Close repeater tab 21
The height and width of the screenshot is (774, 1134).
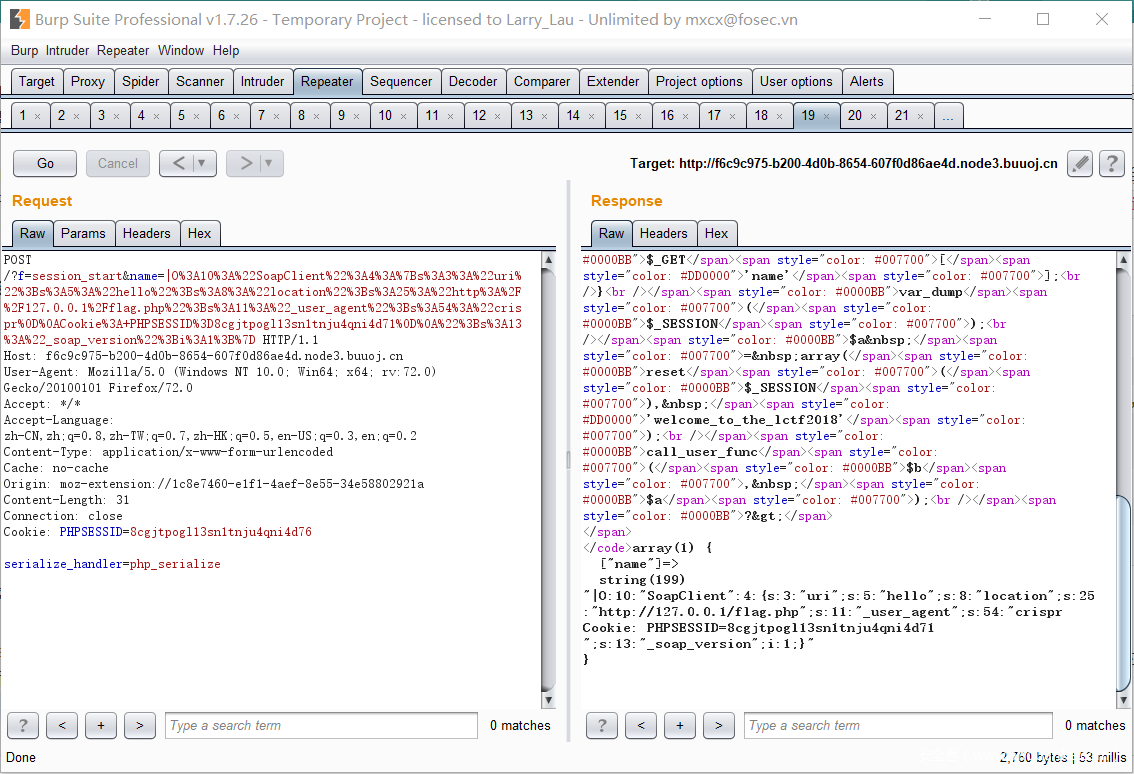tap(921, 116)
